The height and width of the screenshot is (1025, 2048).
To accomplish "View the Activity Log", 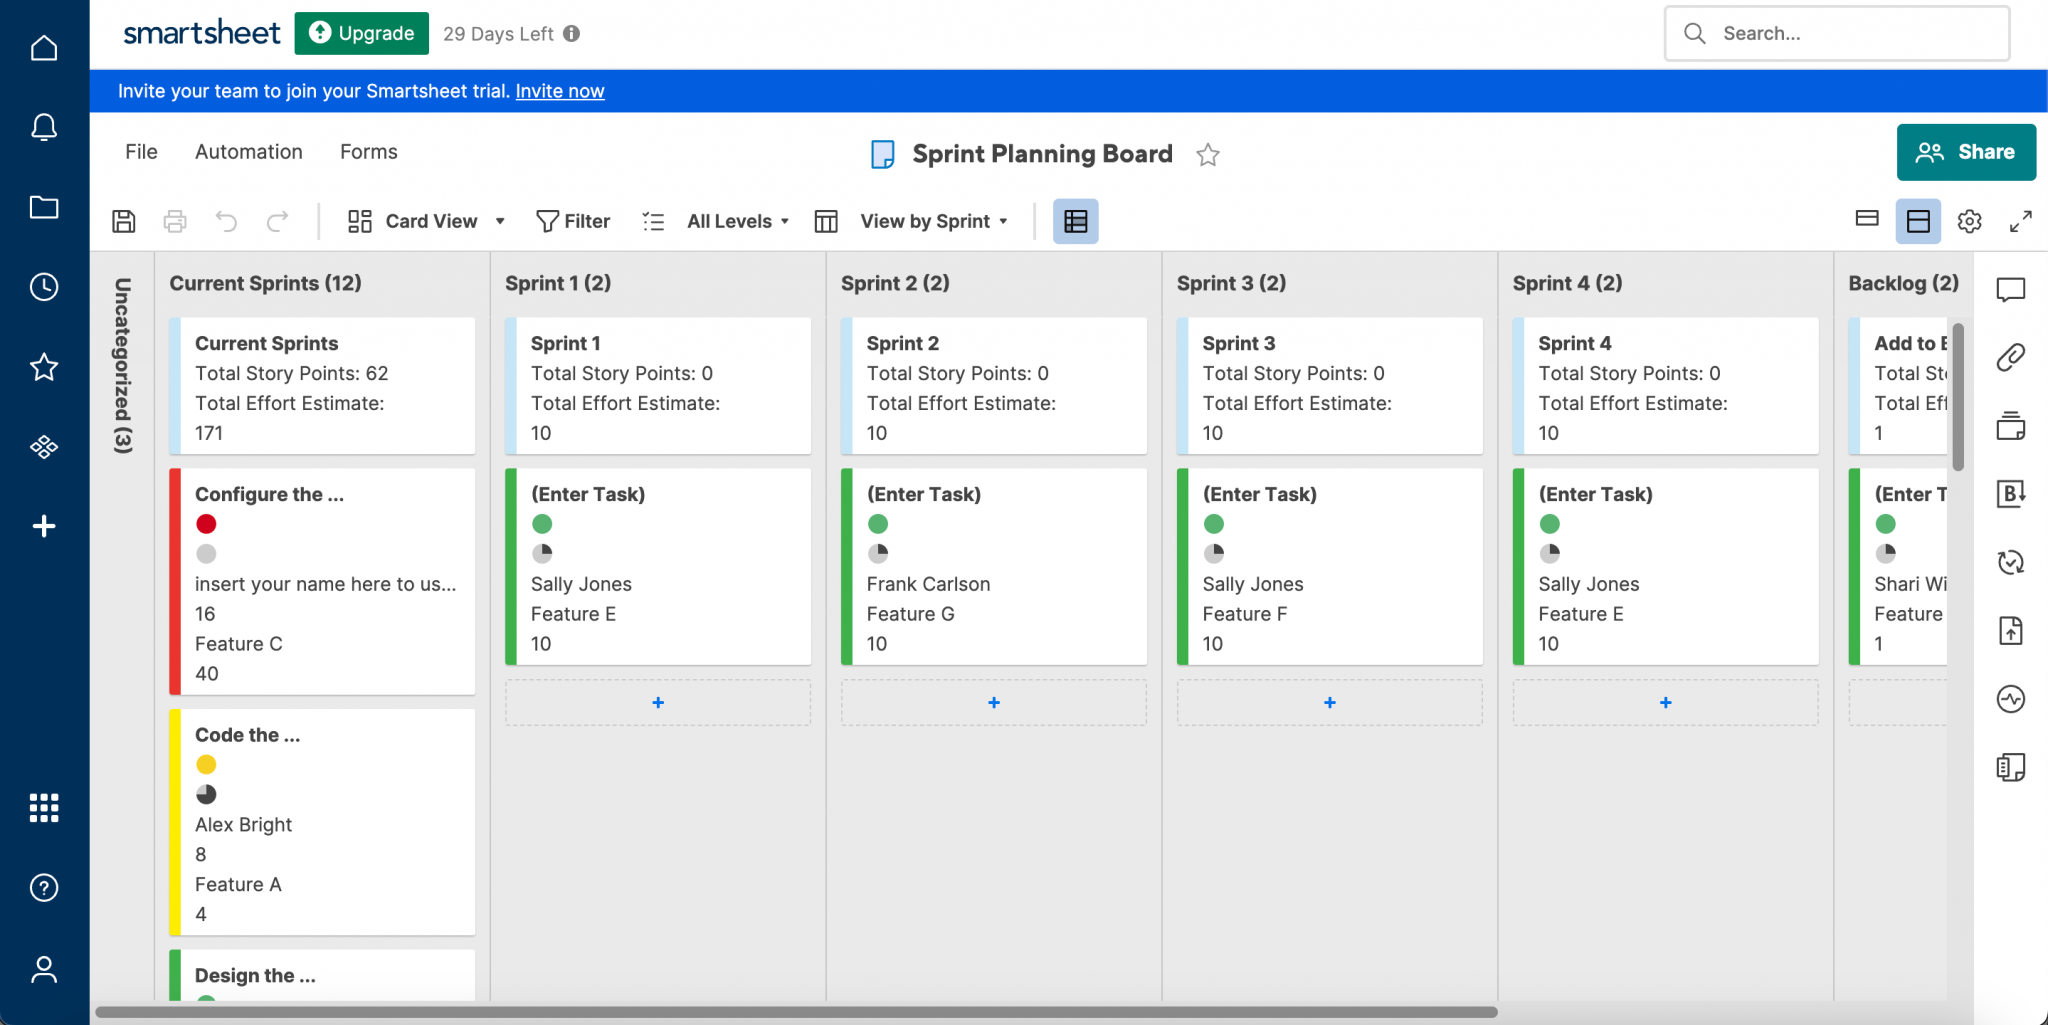I will (2012, 698).
